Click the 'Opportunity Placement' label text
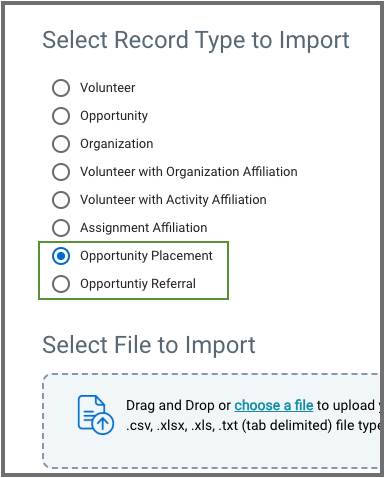This screenshot has width=384, height=478. pos(146,256)
